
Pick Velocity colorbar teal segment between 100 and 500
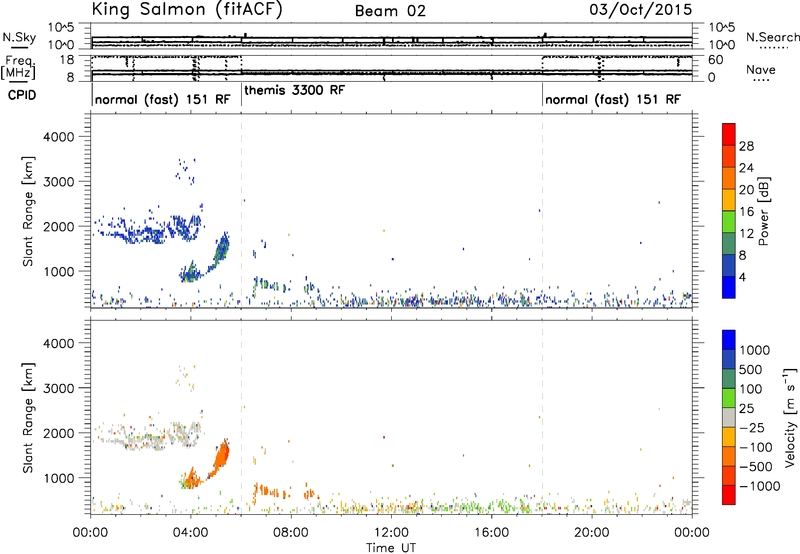[x=729, y=379]
